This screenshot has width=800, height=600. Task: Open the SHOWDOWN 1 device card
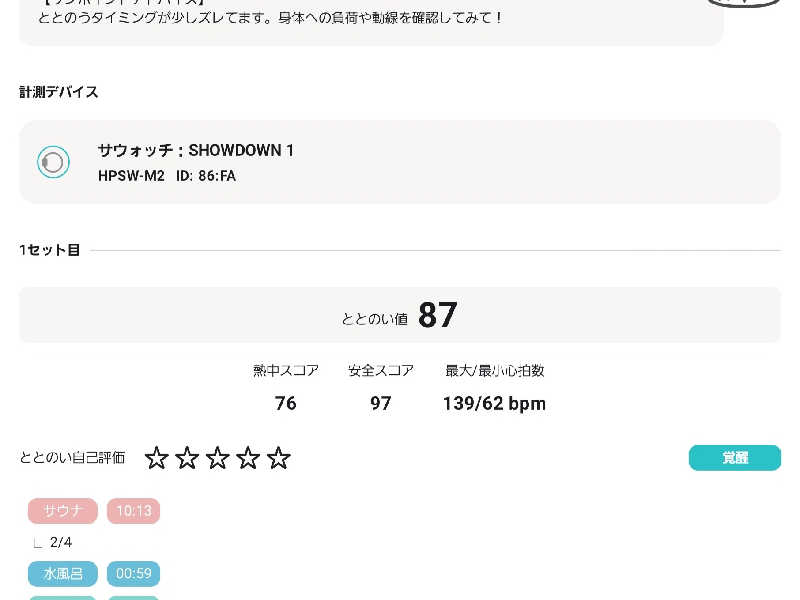click(x=400, y=162)
